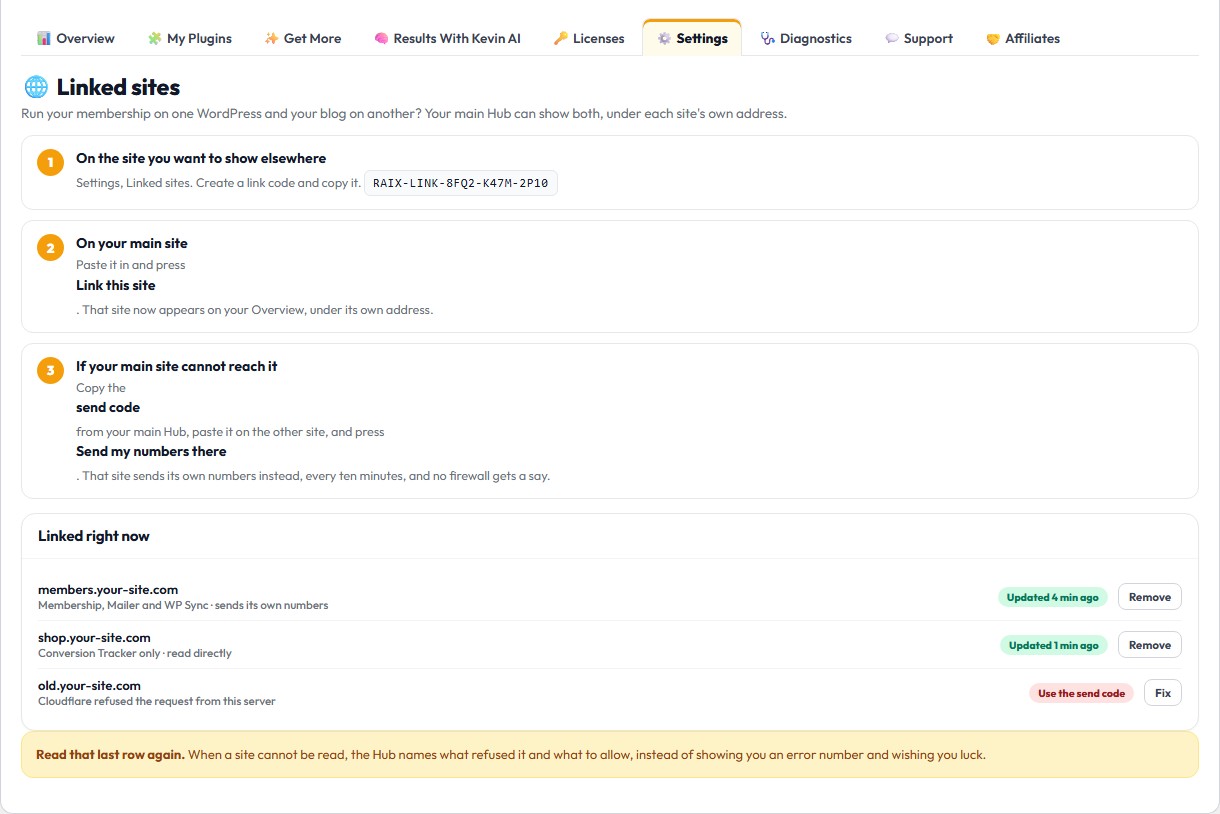The image size is (1220, 814).
Task: Click the Get More sparkles icon
Action: [271, 38]
